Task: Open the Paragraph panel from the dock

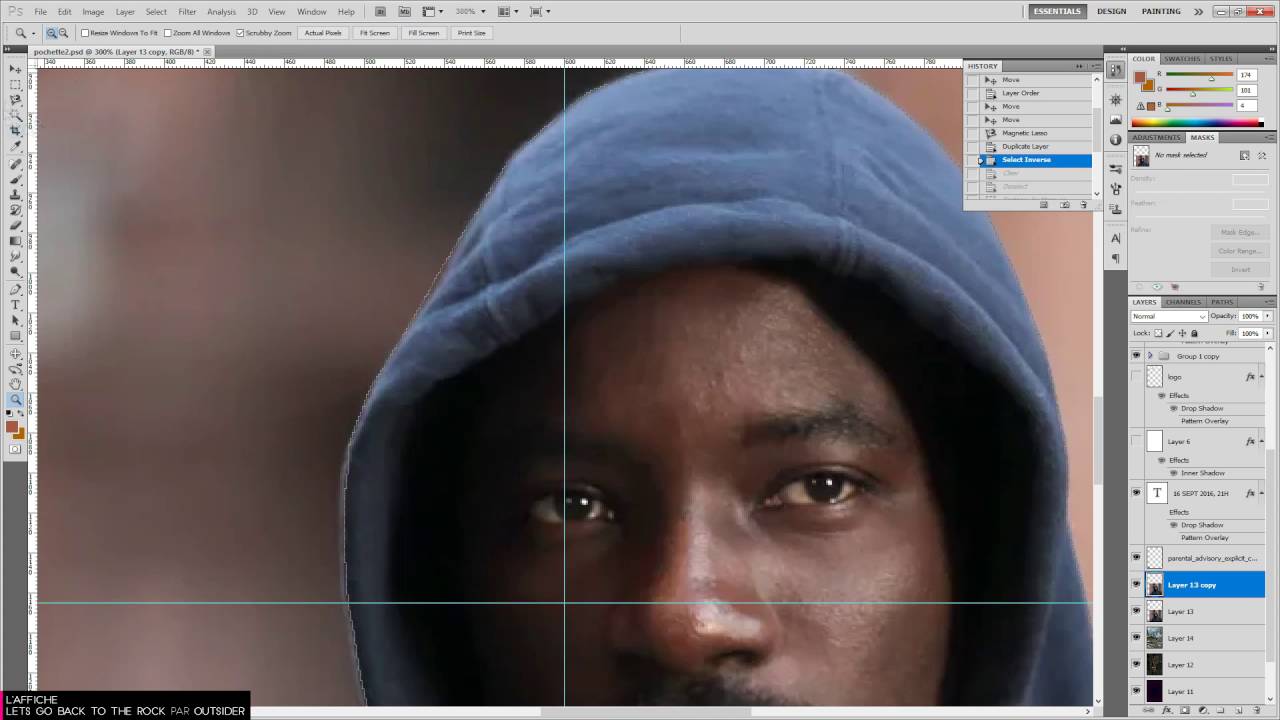Action: [1116, 259]
